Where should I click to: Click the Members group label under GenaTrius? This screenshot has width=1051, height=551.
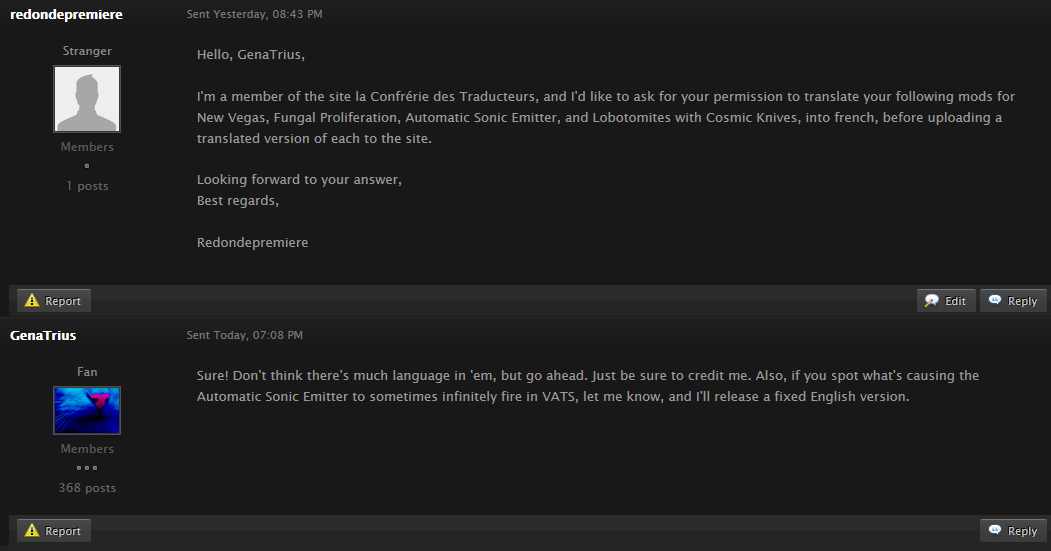click(x=87, y=448)
